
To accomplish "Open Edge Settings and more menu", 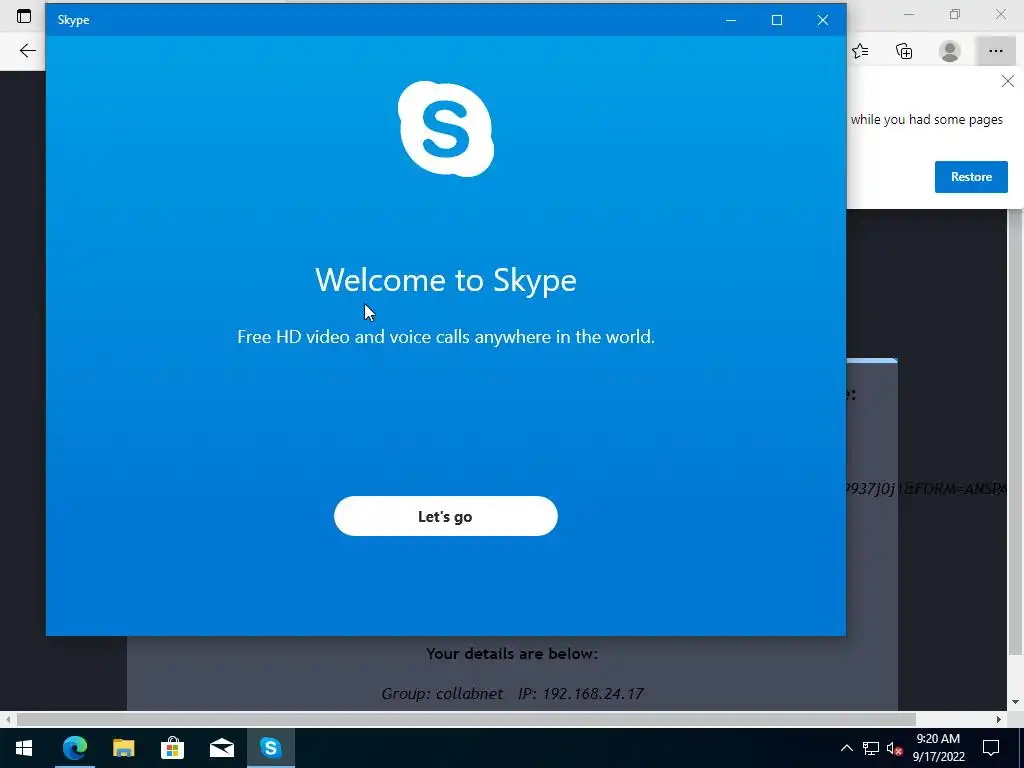I will (995, 51).
